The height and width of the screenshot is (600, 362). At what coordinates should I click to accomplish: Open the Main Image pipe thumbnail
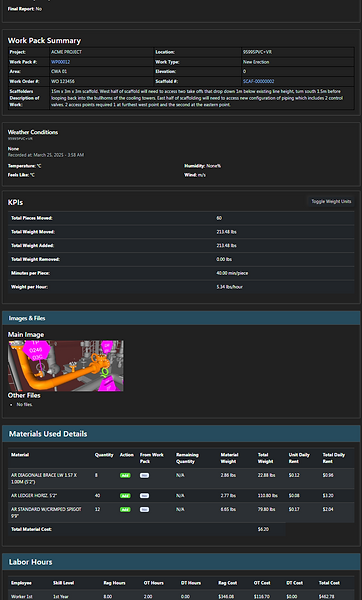(x=66, y=366)
